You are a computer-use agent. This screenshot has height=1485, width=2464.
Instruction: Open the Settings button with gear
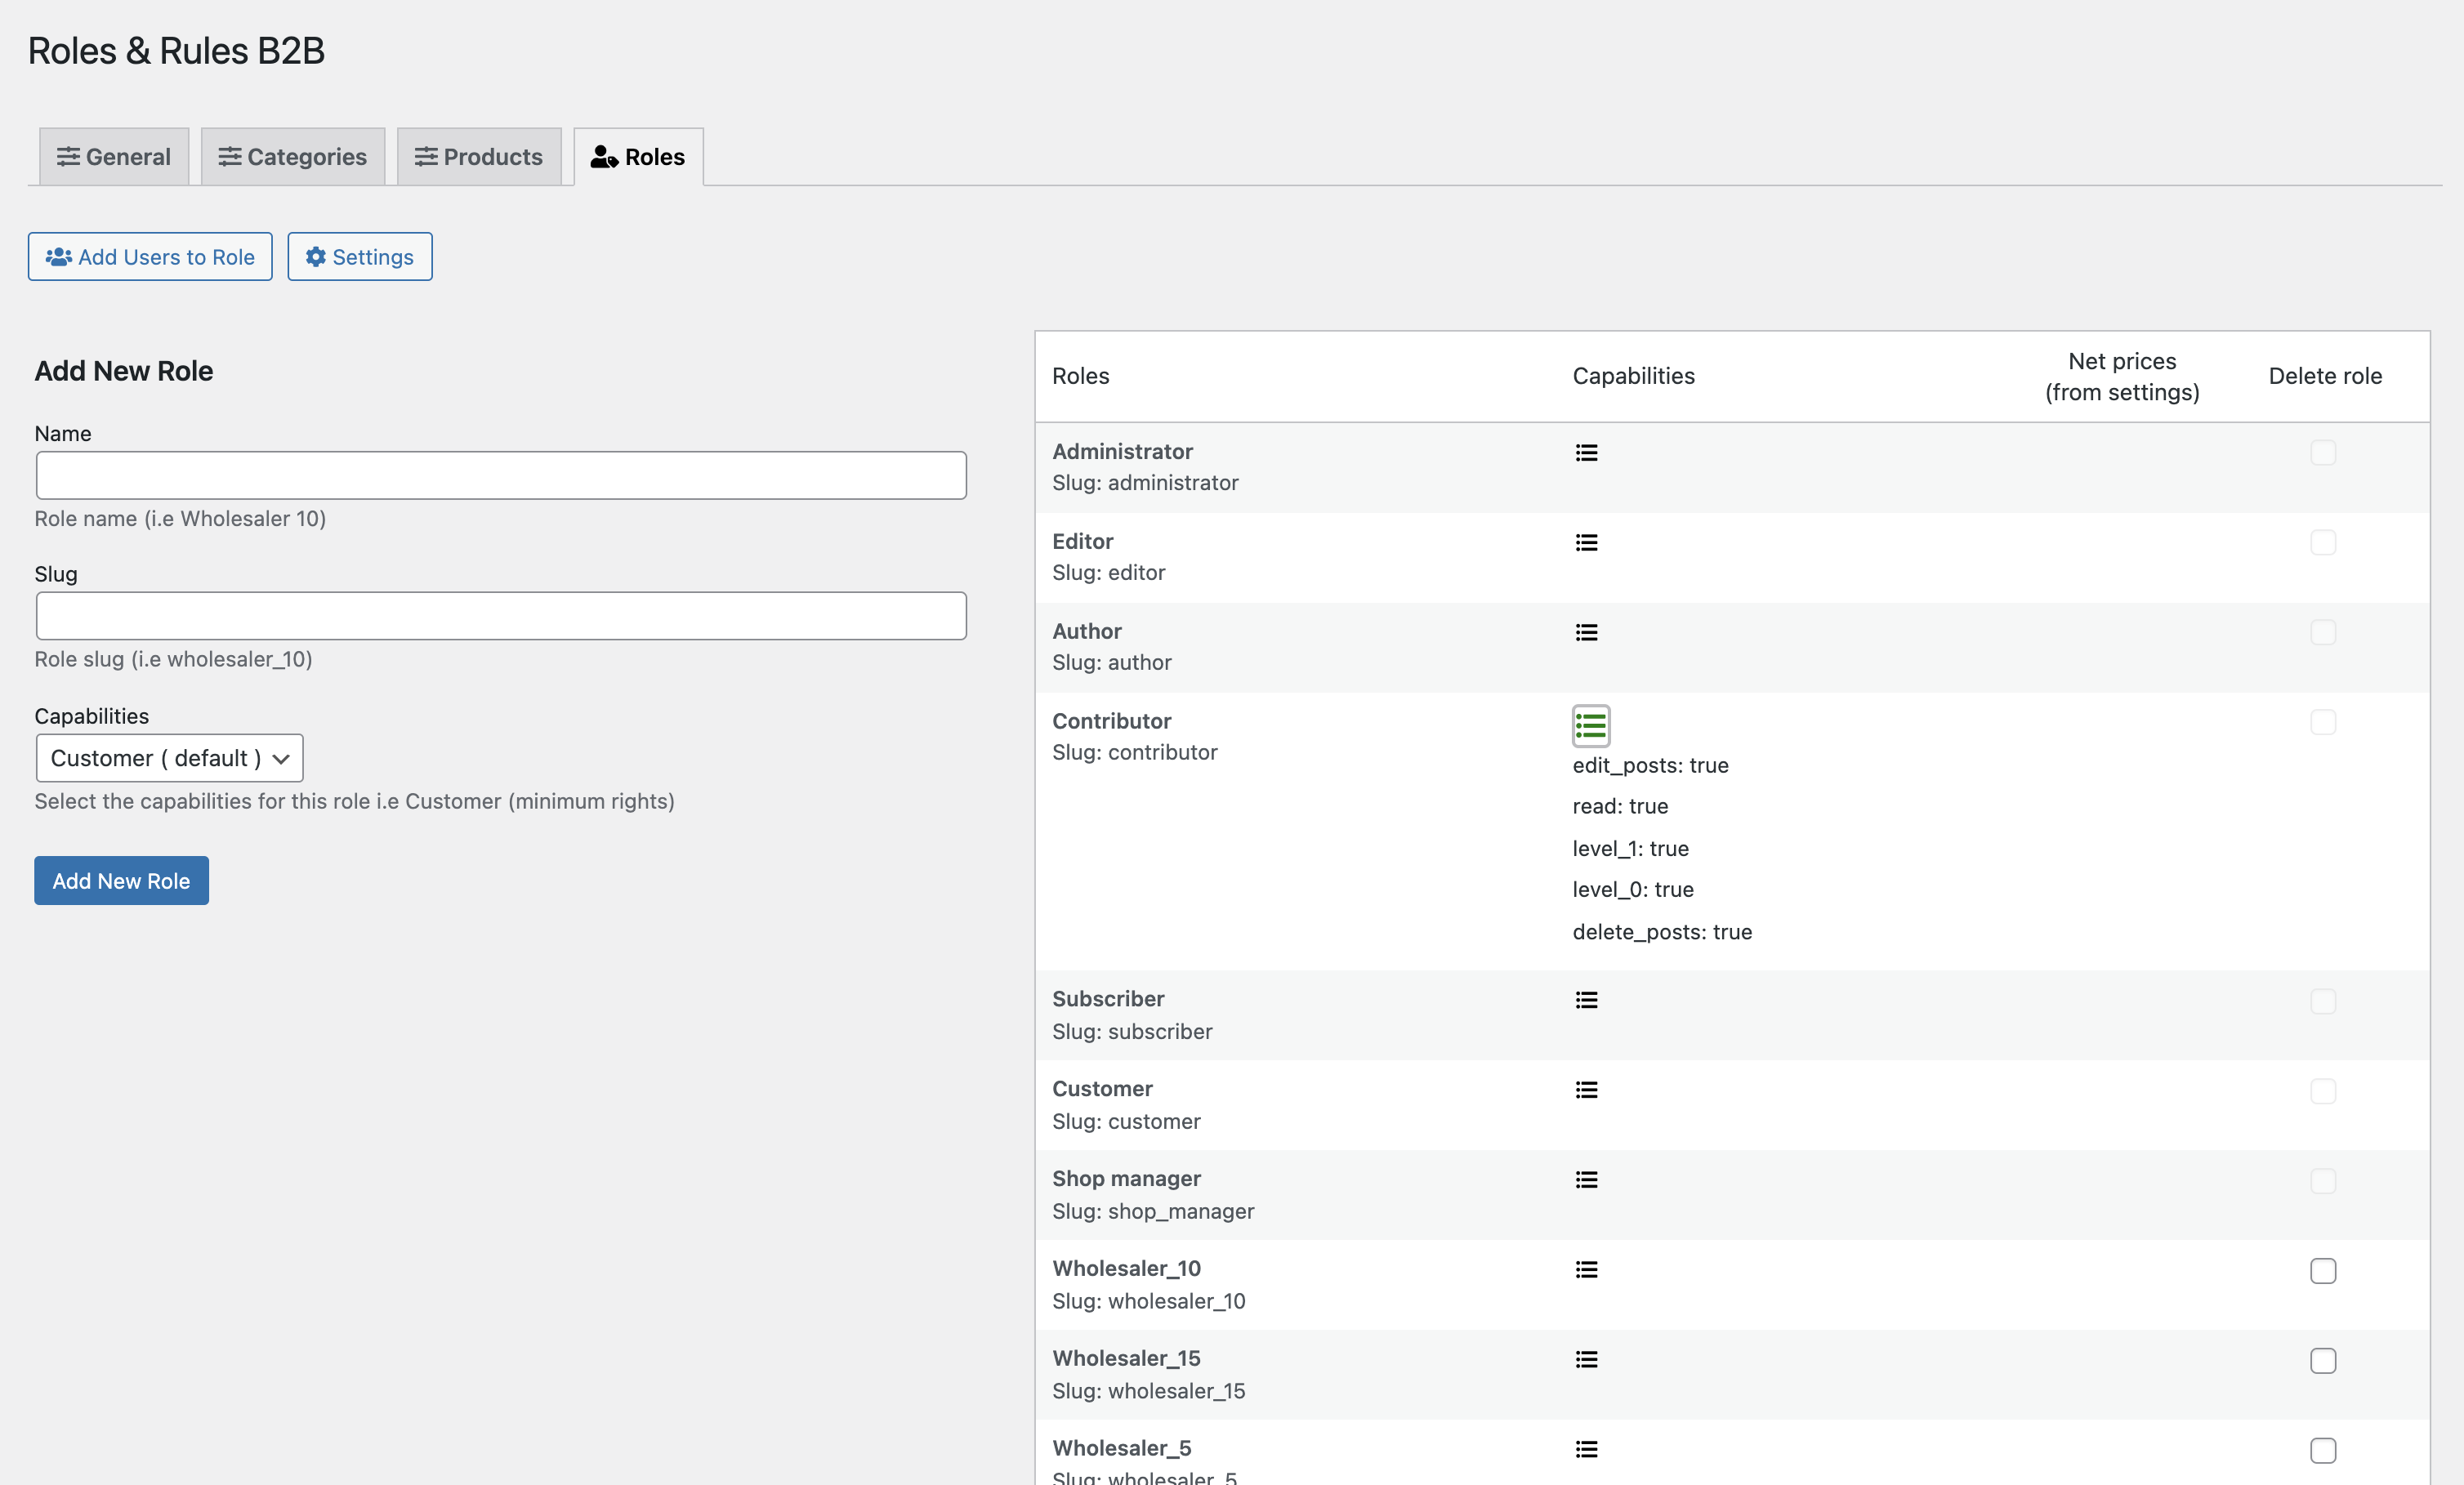coord(360,257)
